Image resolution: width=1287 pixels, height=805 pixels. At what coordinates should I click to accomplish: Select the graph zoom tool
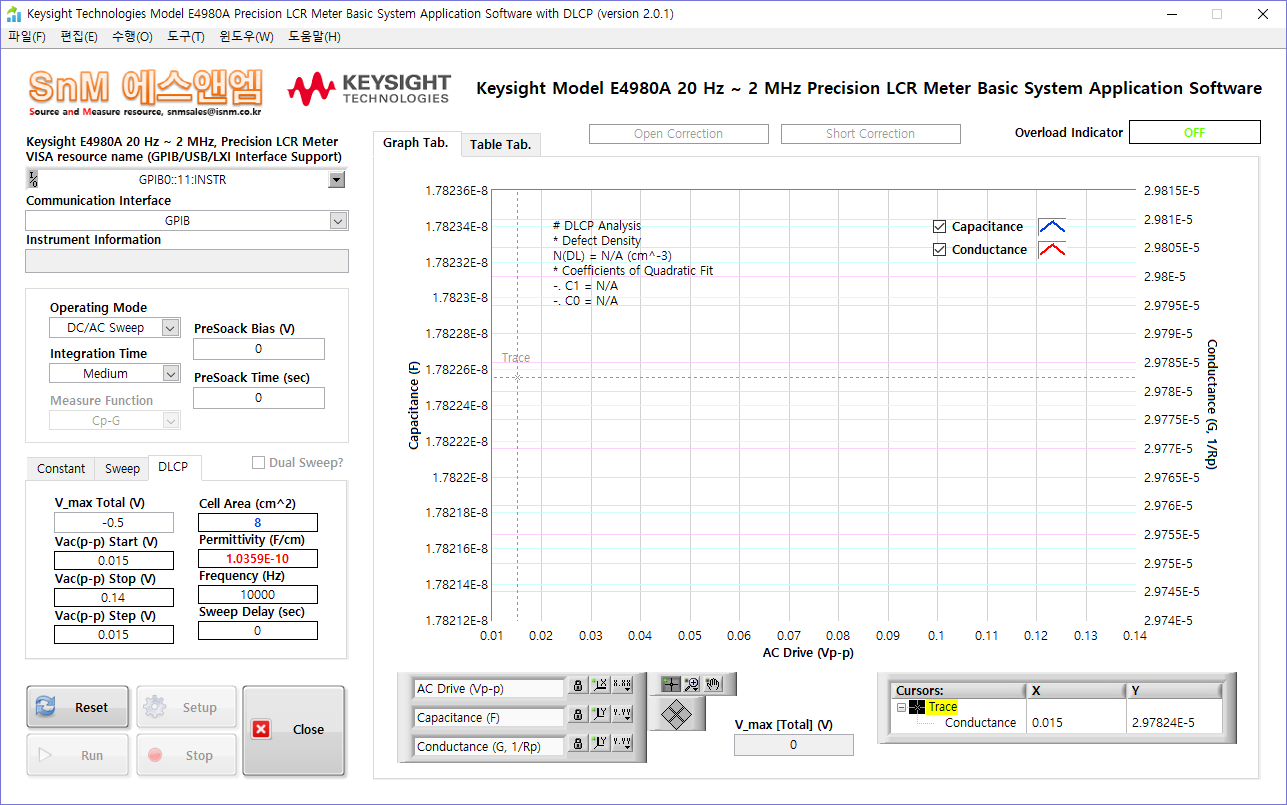click(x=691, y=684)
